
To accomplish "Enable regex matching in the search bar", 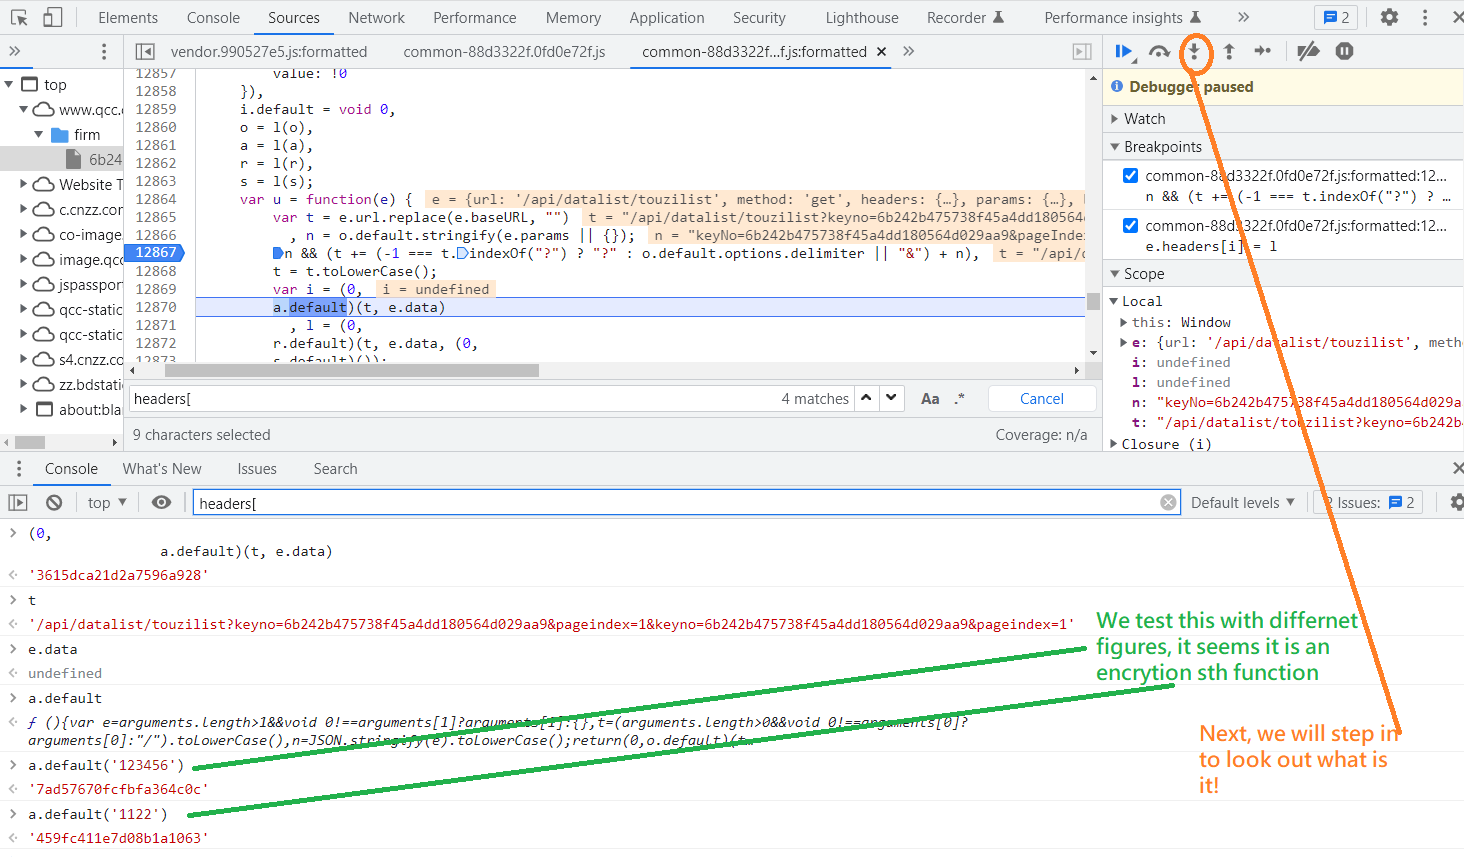I will coord(959,398).
